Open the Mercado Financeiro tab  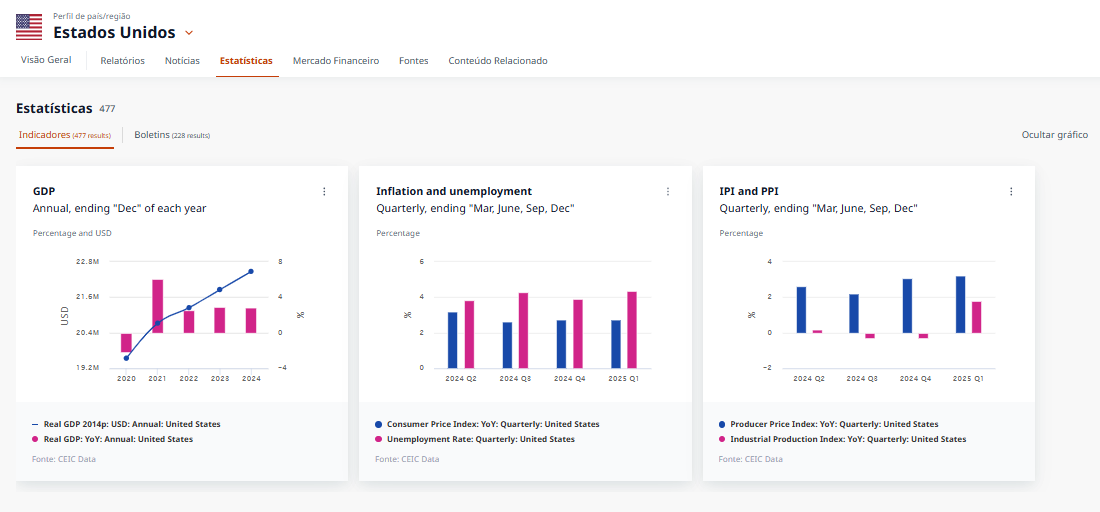click(335, 61)
